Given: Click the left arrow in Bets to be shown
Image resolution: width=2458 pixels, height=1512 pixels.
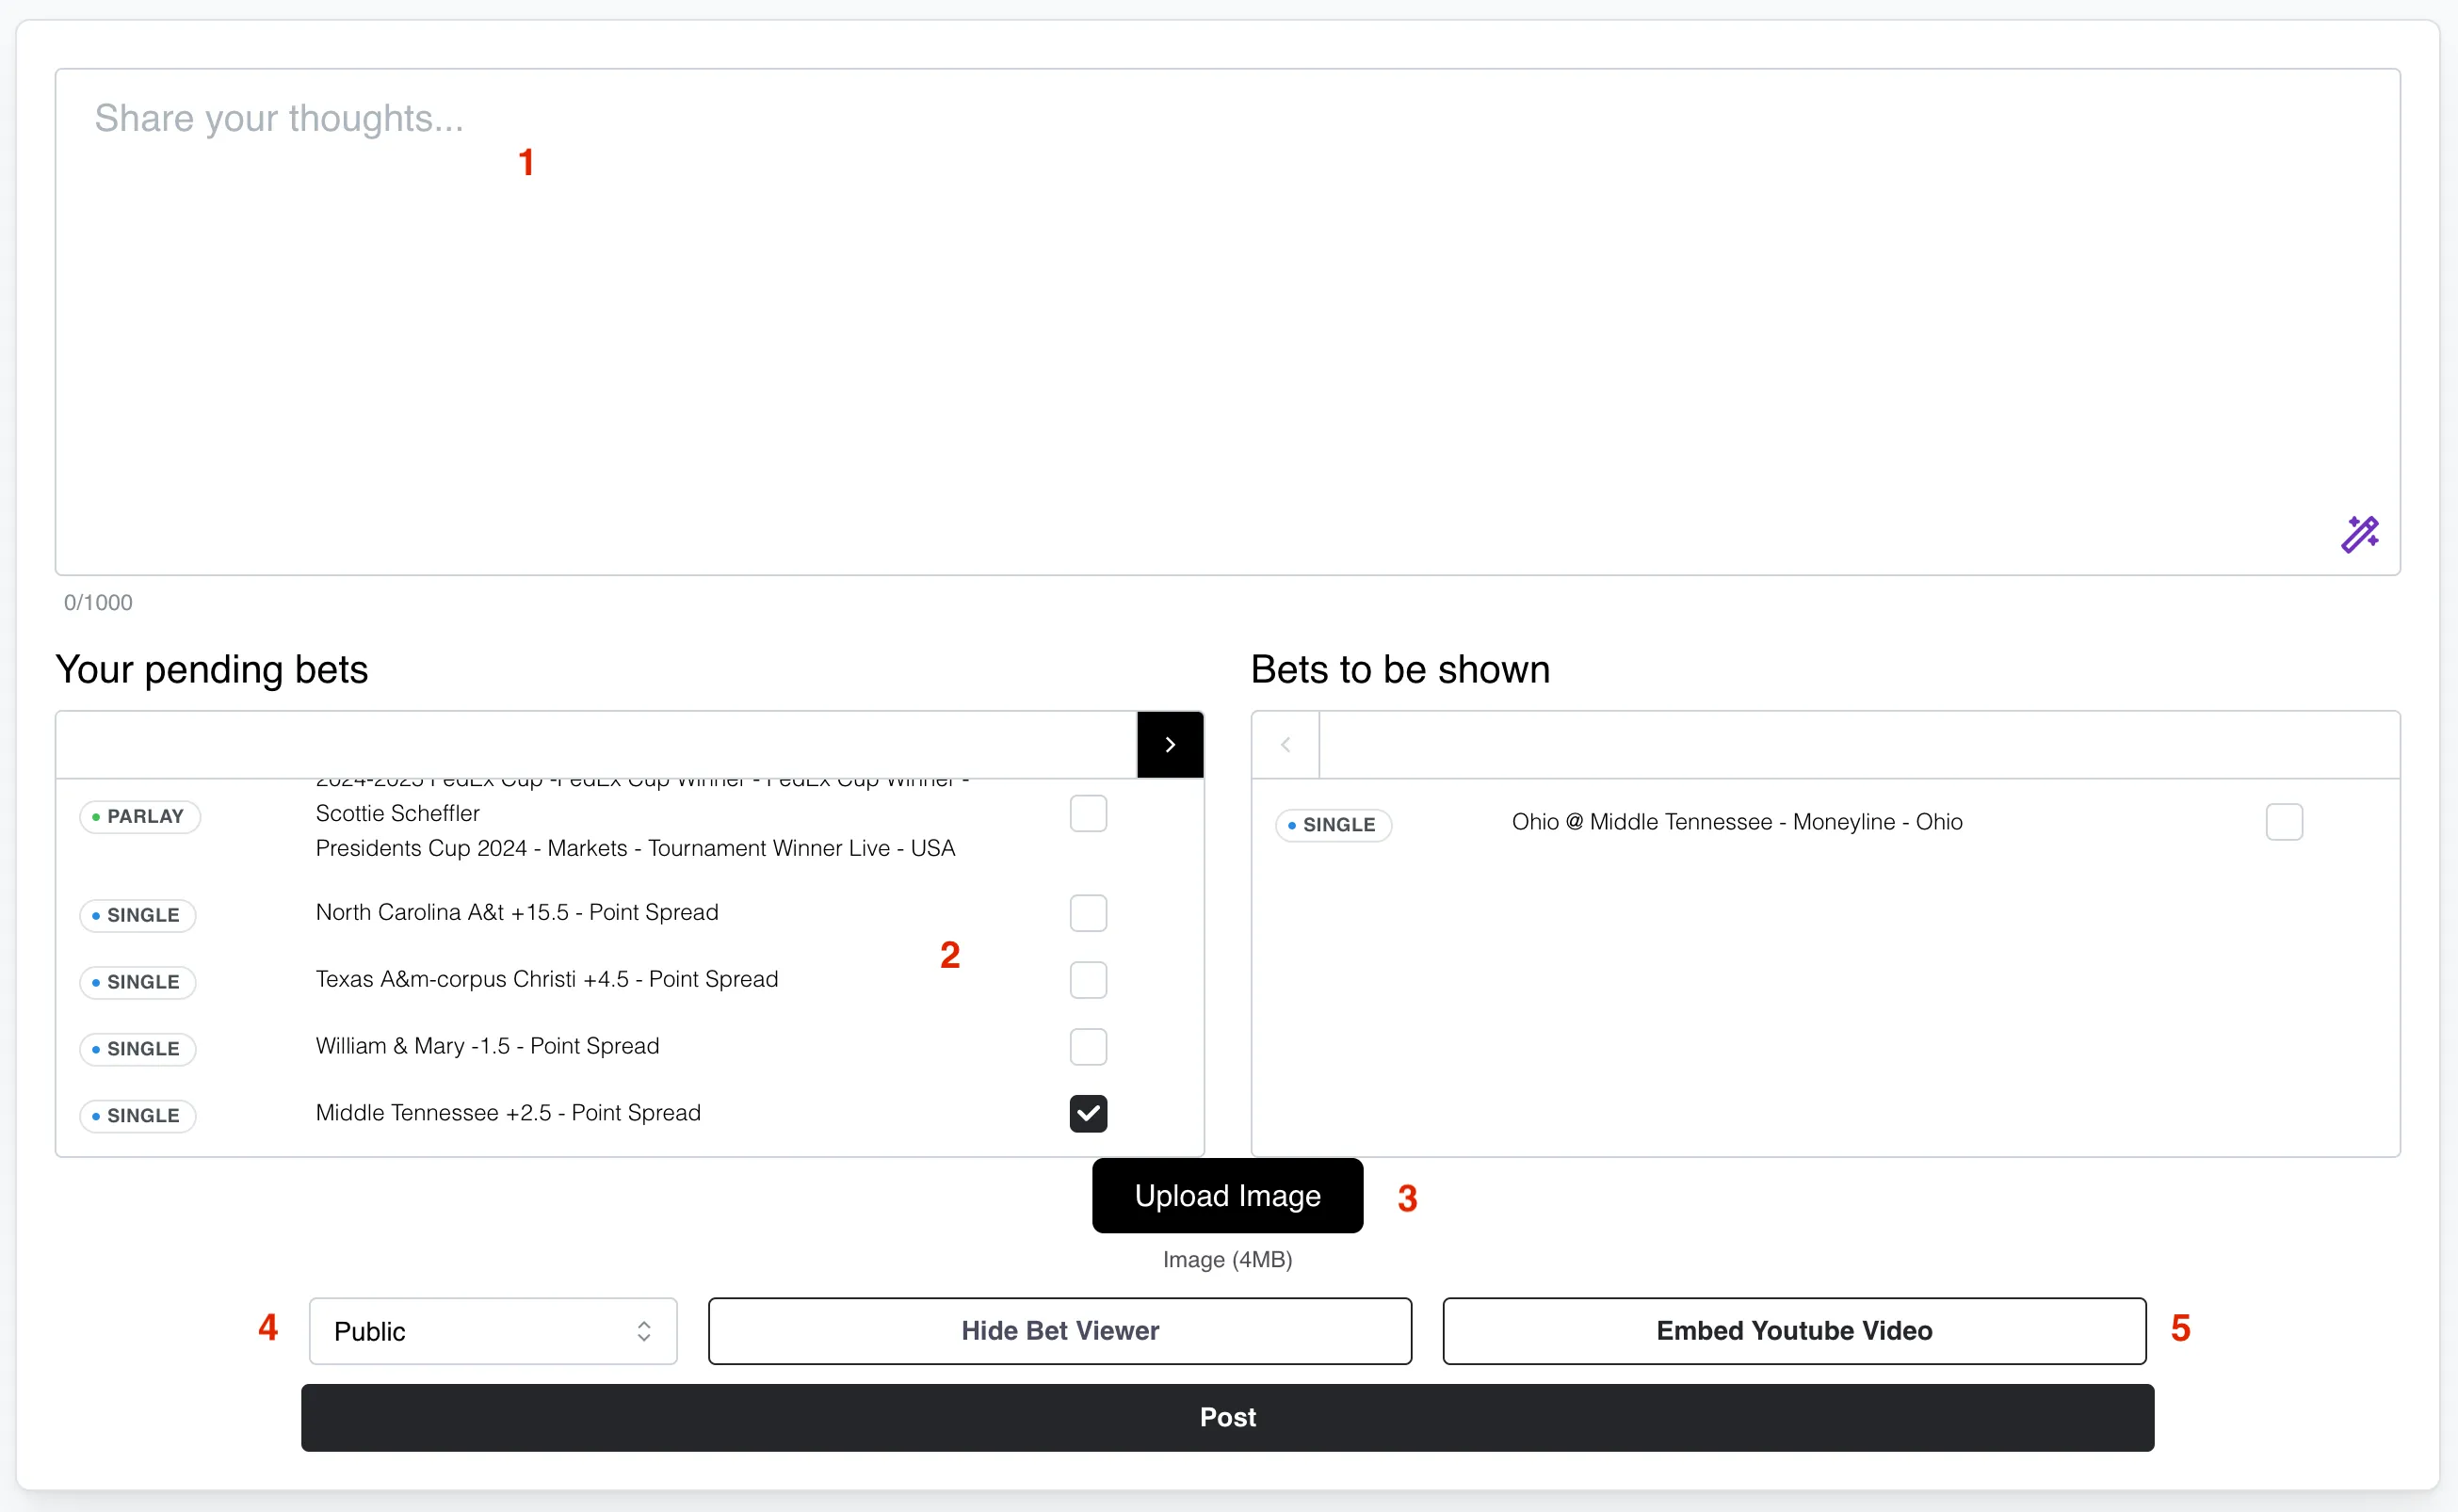Looking at the screenshot, I should pyautogui.click(x=1285, y=744).
